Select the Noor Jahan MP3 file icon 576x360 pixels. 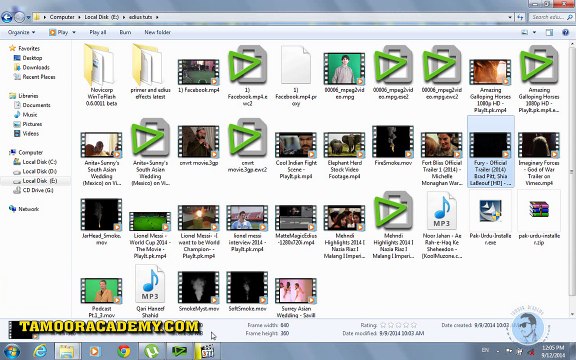[x=442, y=211]
